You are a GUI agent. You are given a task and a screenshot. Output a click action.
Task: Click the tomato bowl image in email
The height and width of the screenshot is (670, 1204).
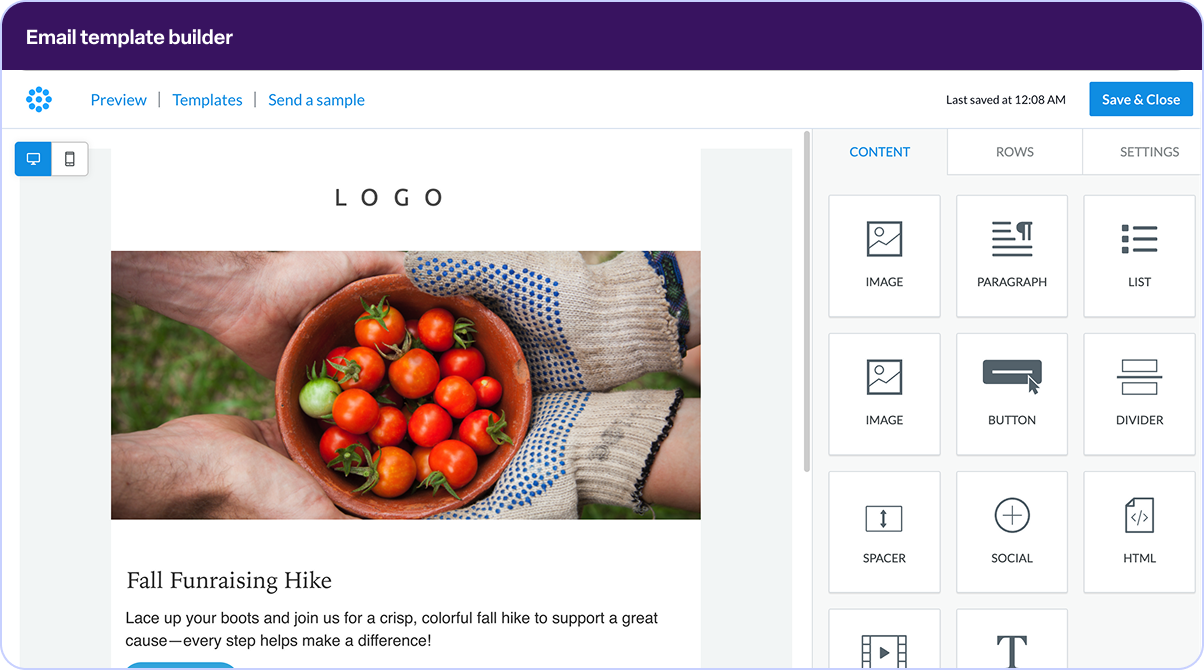405,385
